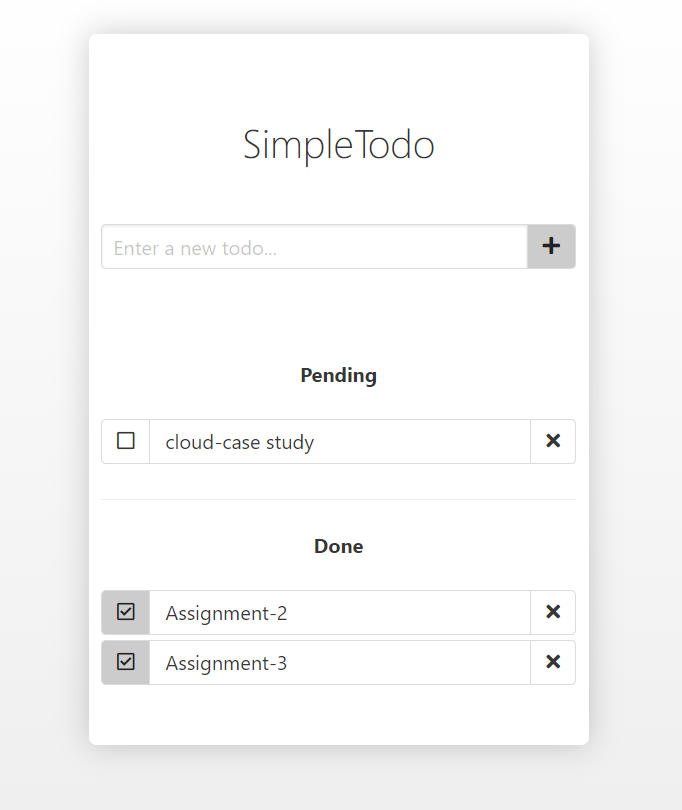Focus the 'Enter a new todo...' field
This screenshot has height=810, width=682.
[314, 246]
